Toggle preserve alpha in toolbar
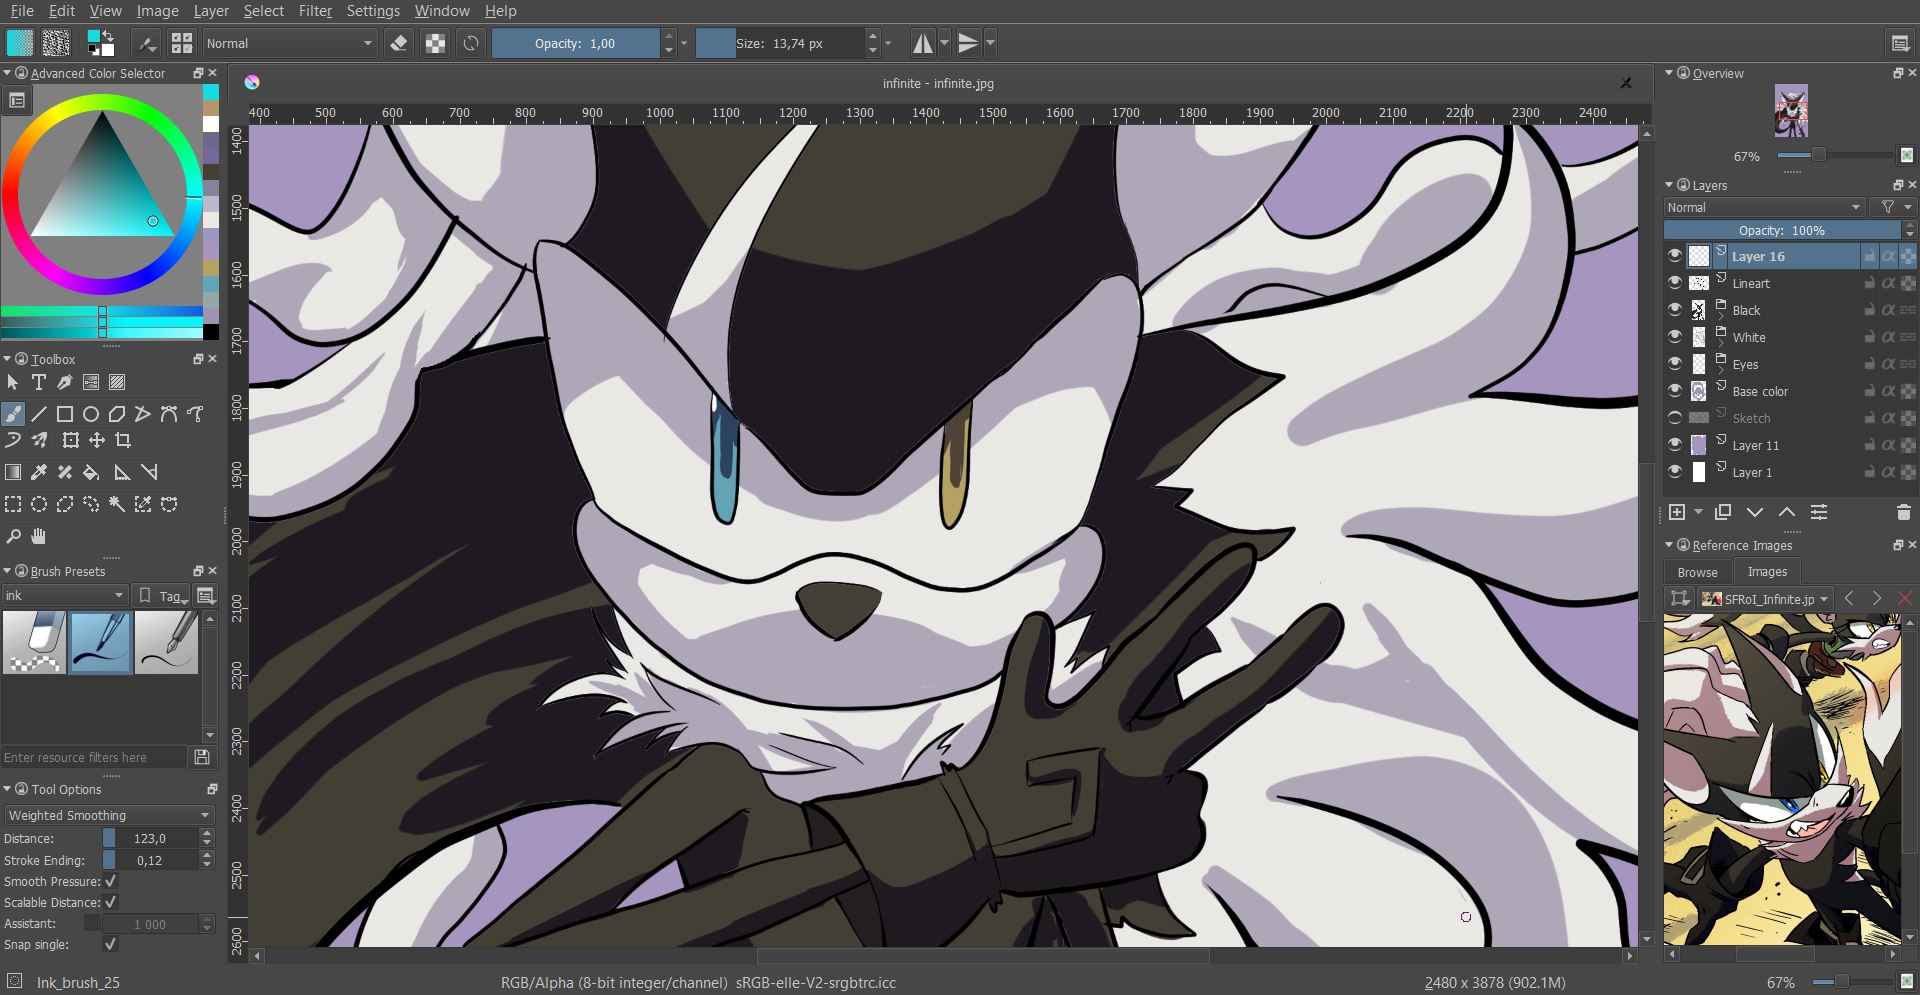Image resolution: width=1920 pixels, height=995 pixels. [x=435, y=43]
